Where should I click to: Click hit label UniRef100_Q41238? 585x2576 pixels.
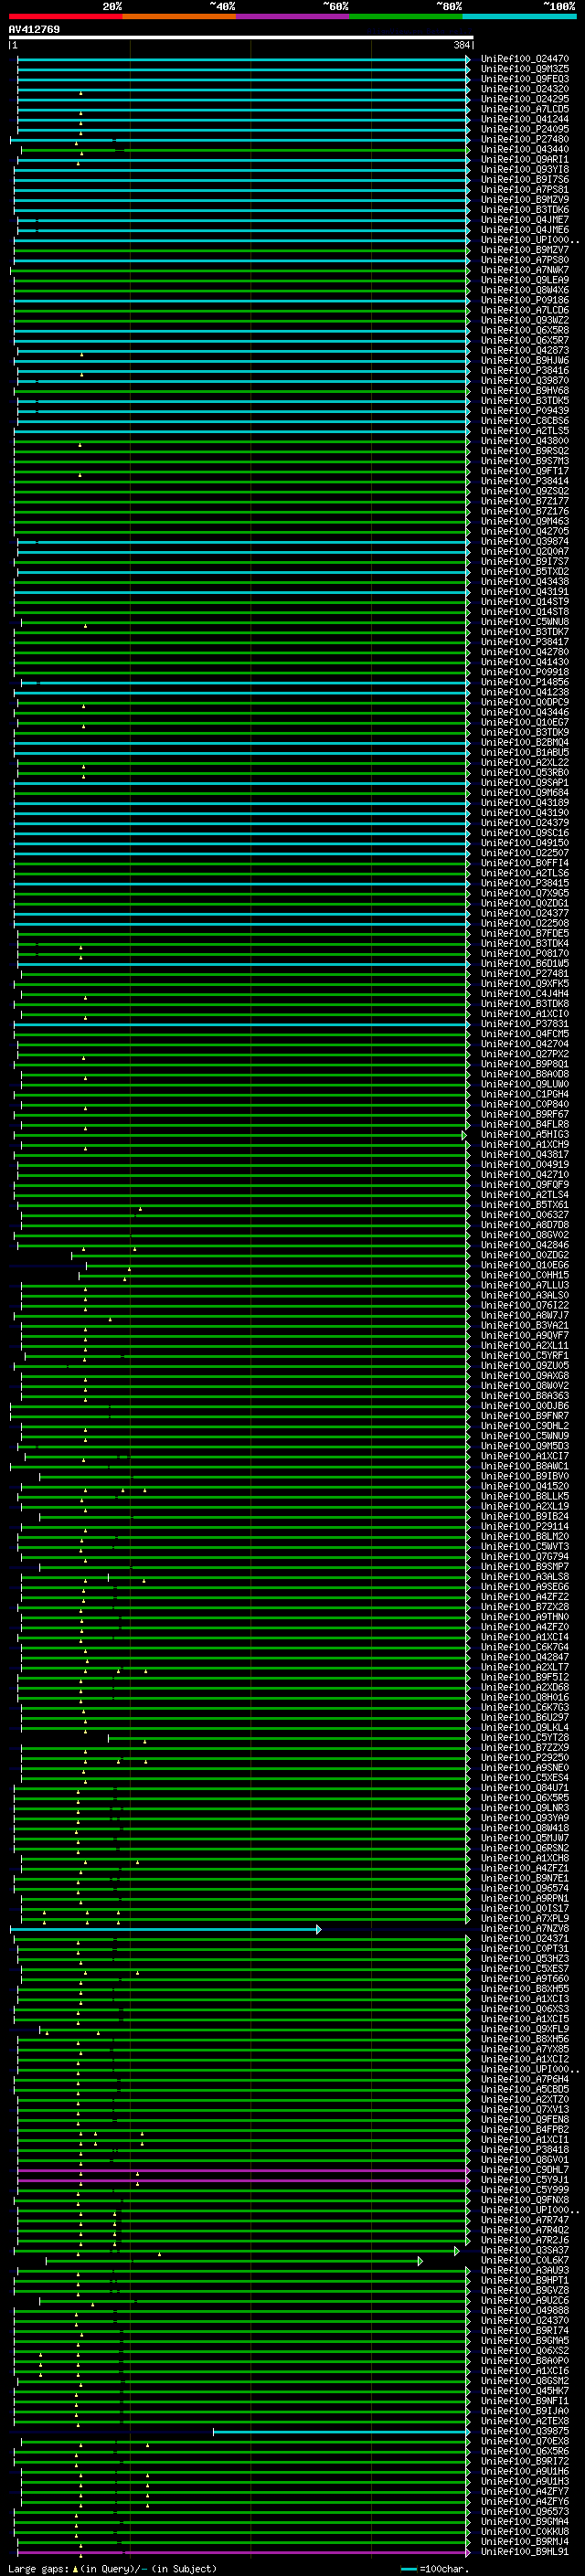(x=525, y=692)
